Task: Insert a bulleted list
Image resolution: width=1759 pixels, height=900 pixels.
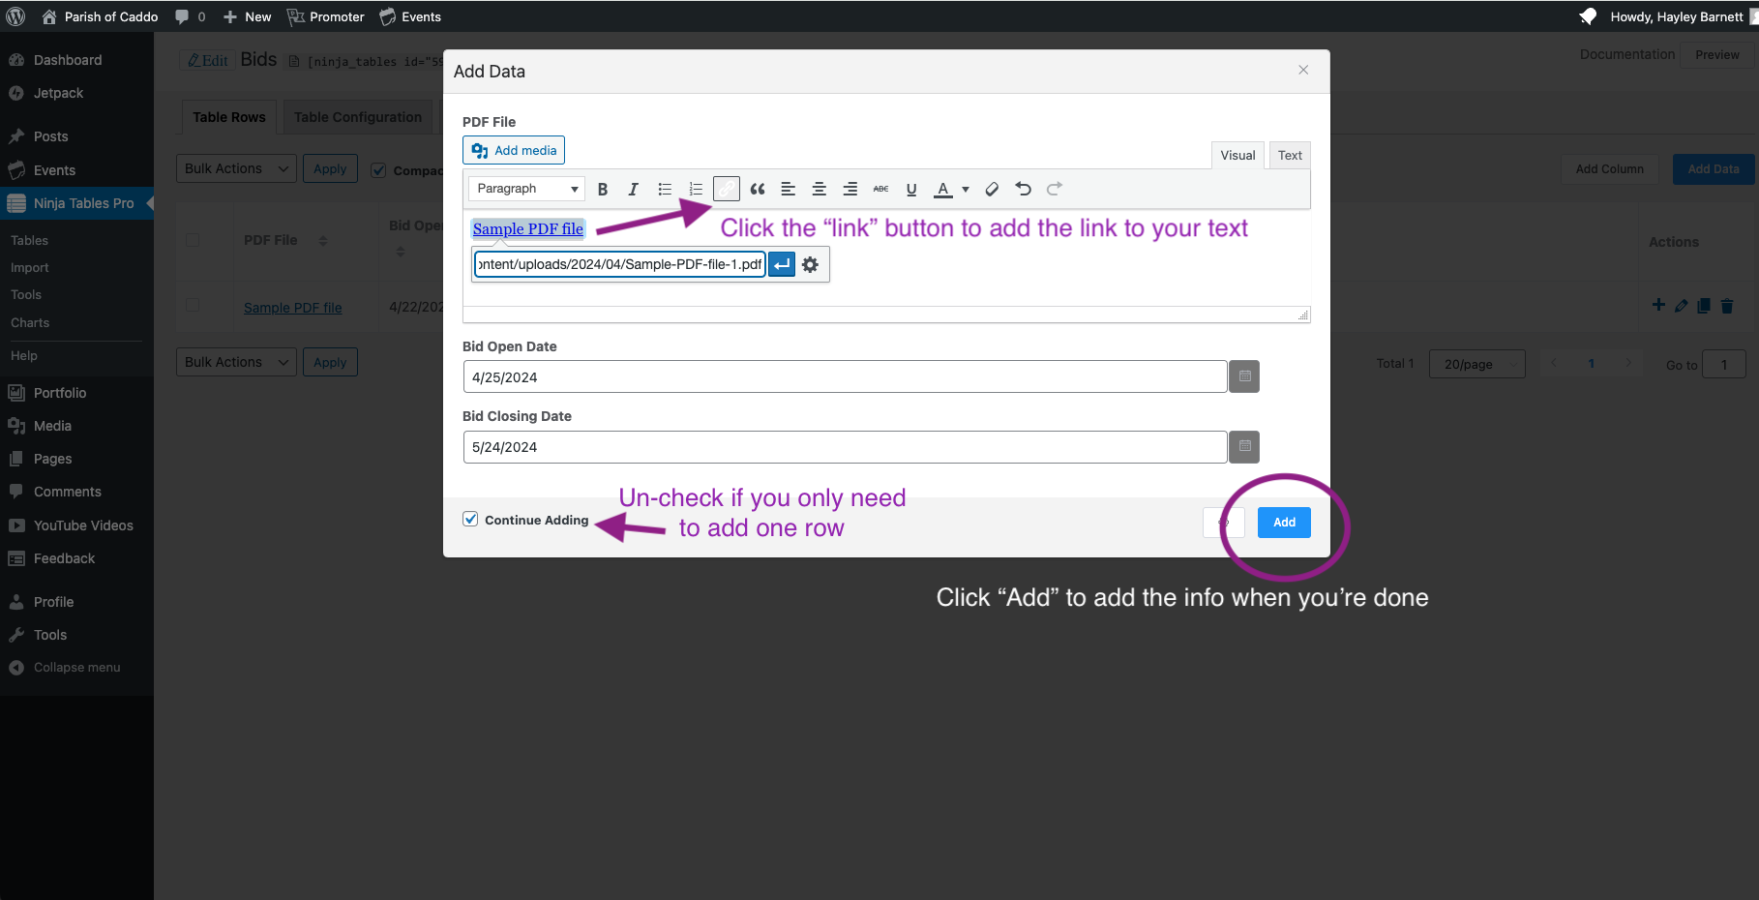Action: [664, 189]
